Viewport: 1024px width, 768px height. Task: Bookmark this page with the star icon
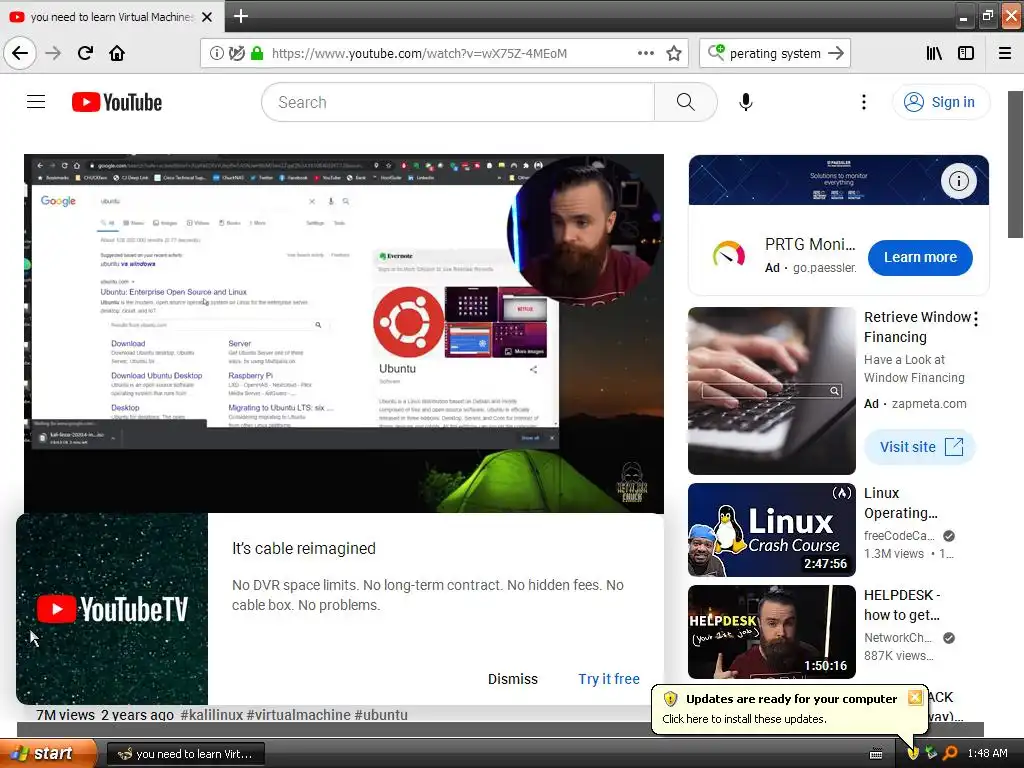click(674, 54)
